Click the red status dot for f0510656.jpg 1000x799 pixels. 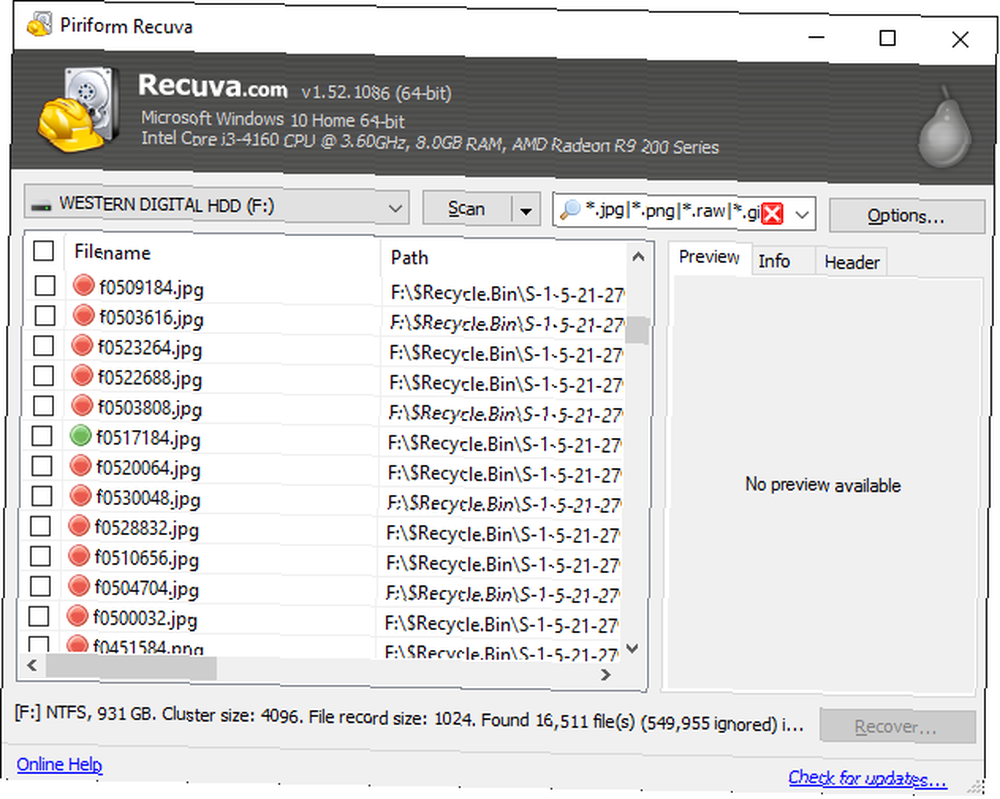[x=79, y=556]
